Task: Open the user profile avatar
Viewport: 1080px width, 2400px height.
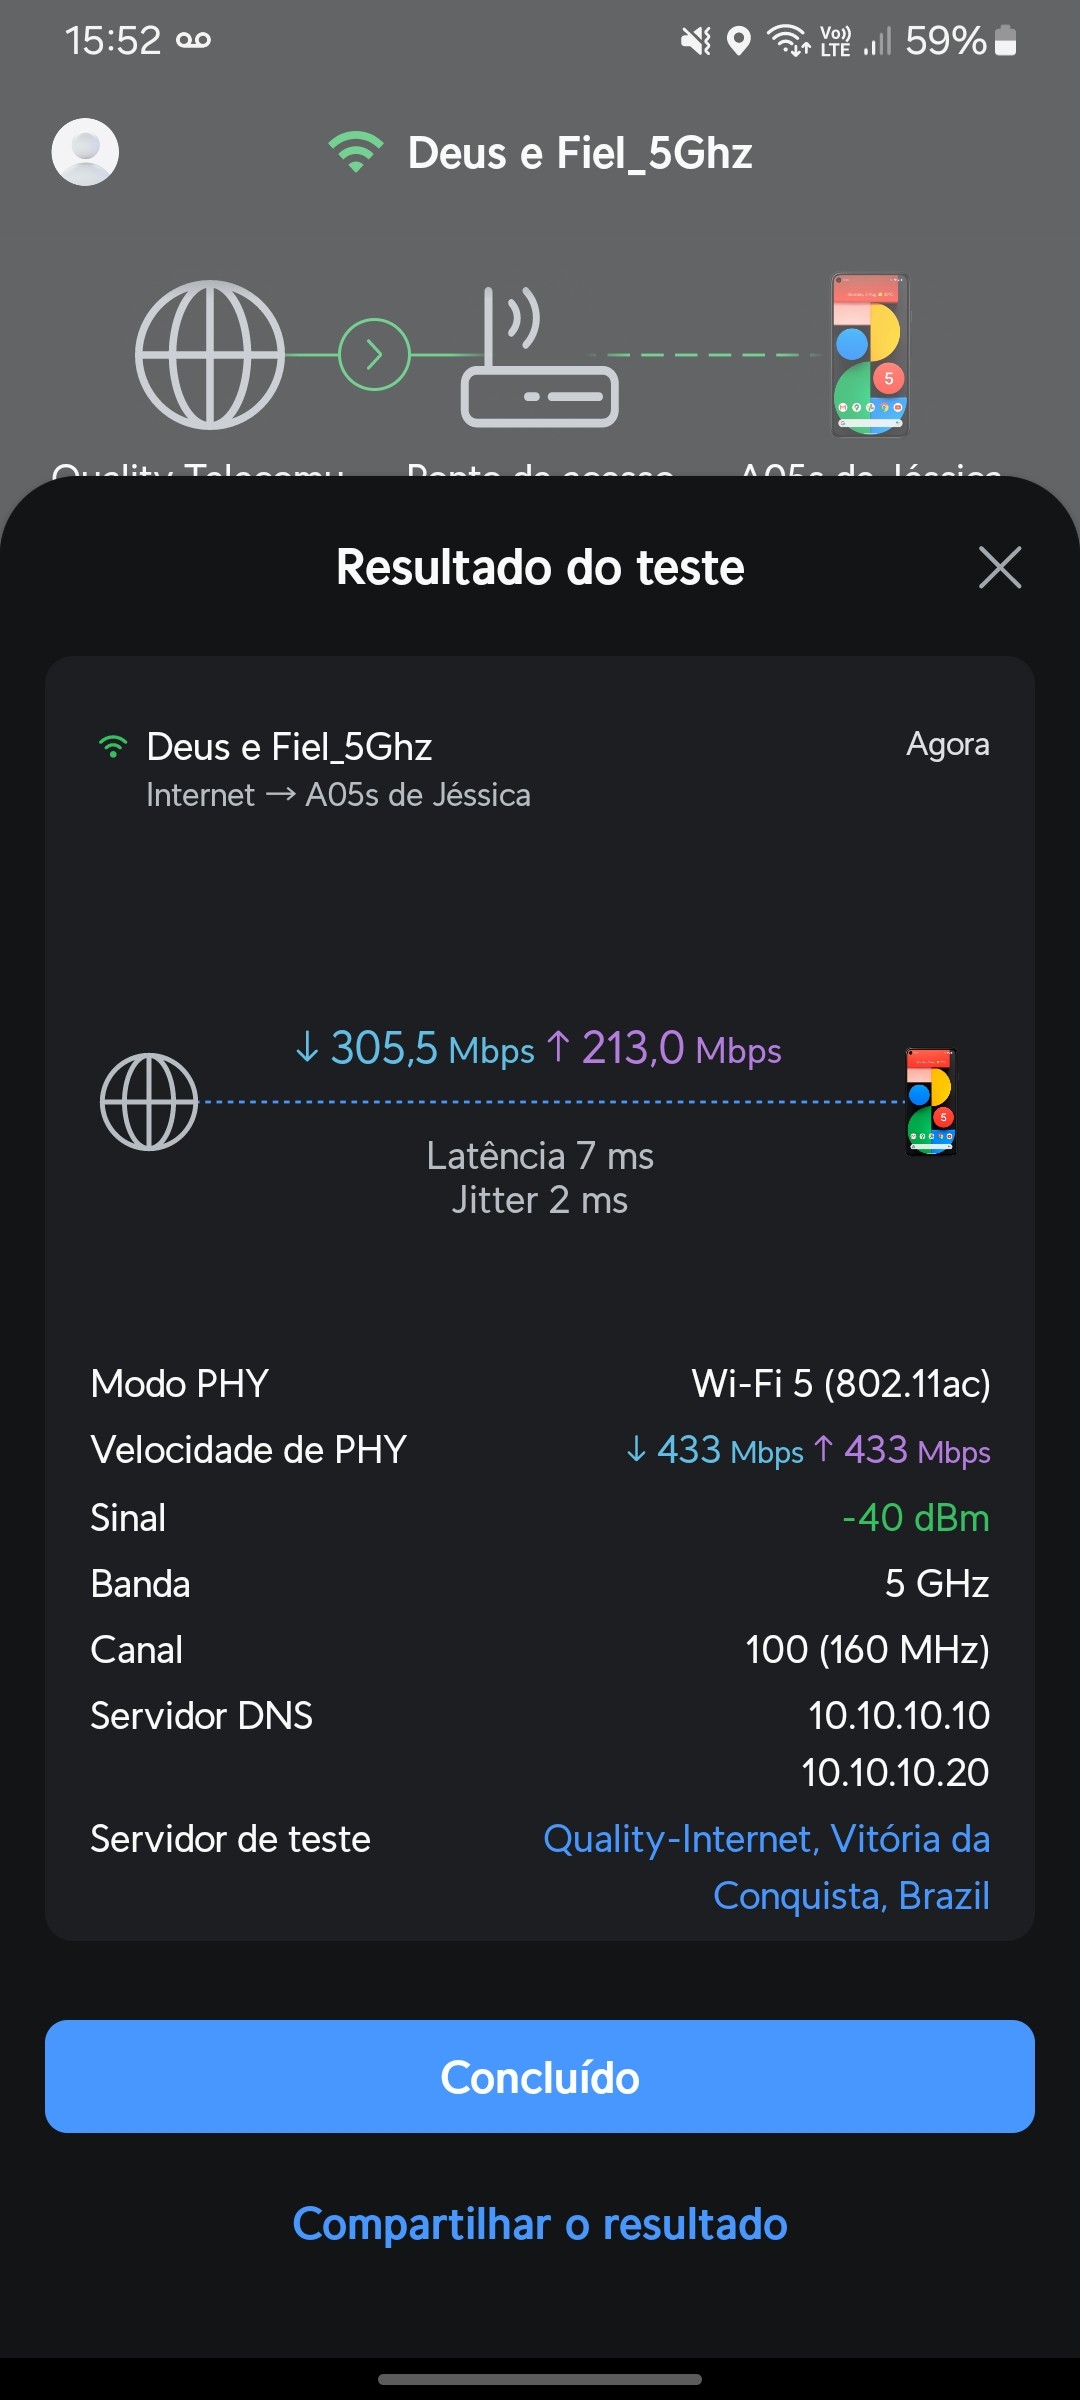Action: pos(85,152)
